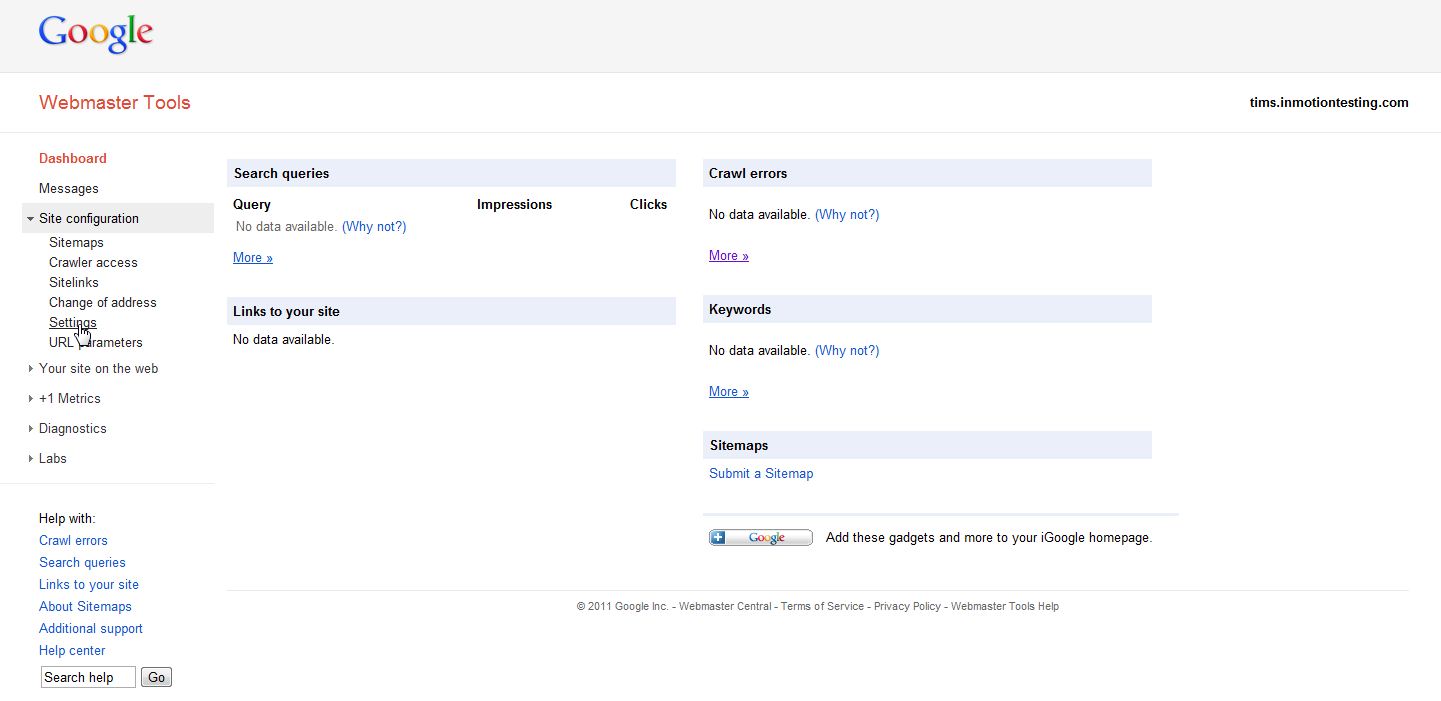This screenshot has height=701, width=1441.
Task: Open URL parameters page
Action: point(96,342)
